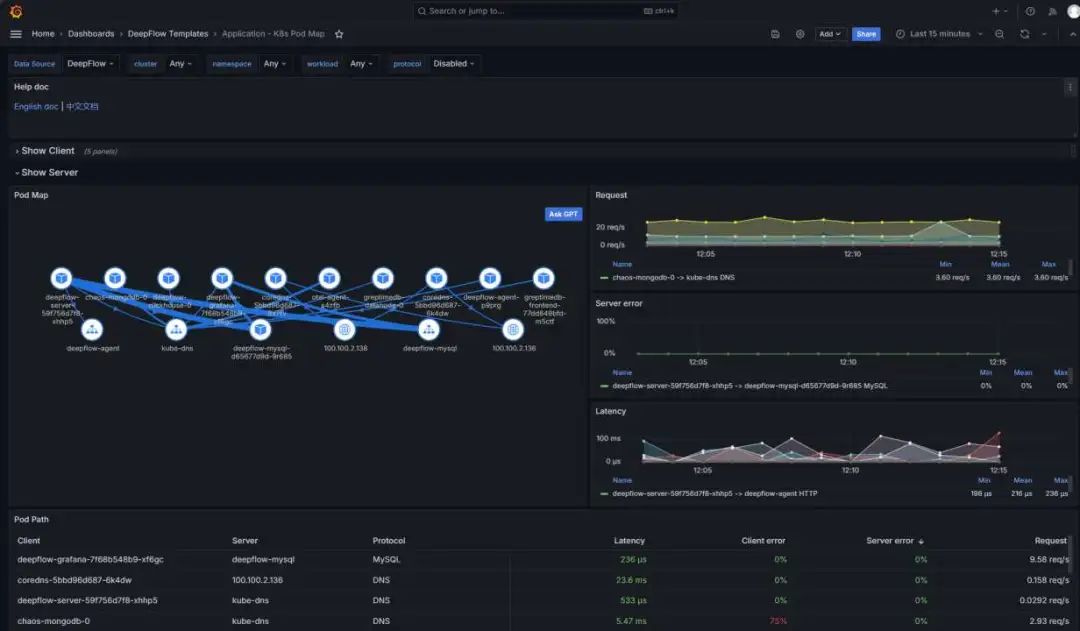The width and height of the screenshot is (1080, 631).
Task: Click the Grafana logo icon
Action: coord(15,12)
